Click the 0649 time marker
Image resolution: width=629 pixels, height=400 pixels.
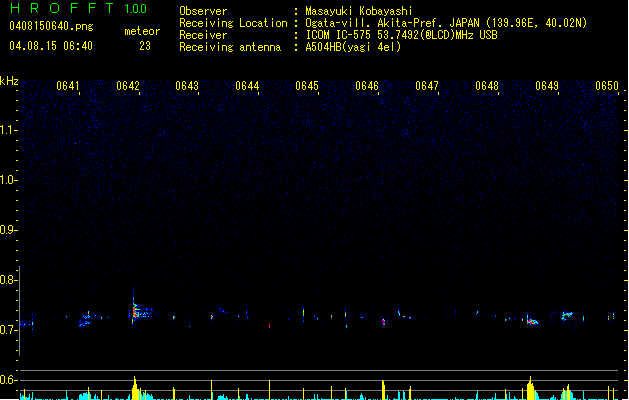pyautogui.click(x=547, y=86)
